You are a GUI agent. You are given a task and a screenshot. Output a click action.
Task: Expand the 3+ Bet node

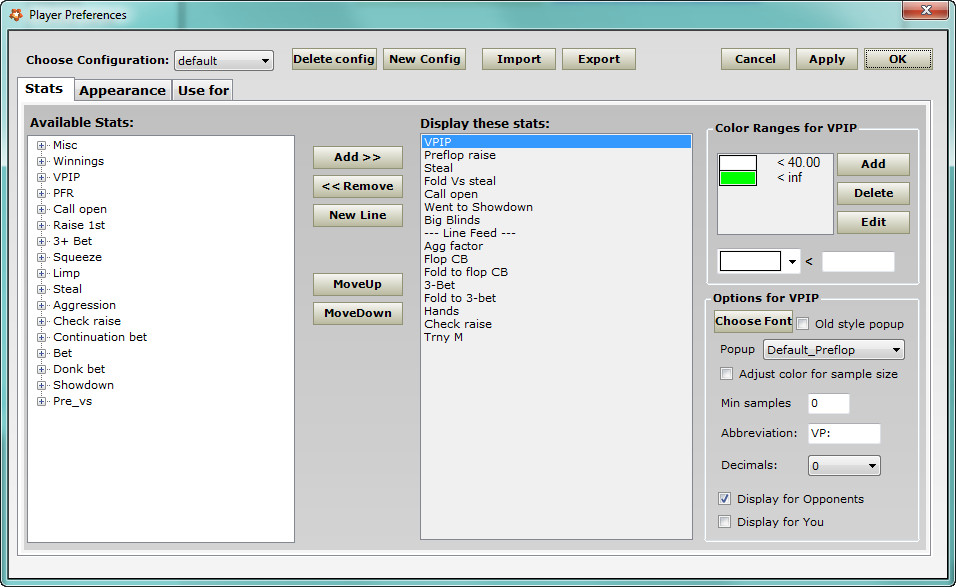point(41,241)
